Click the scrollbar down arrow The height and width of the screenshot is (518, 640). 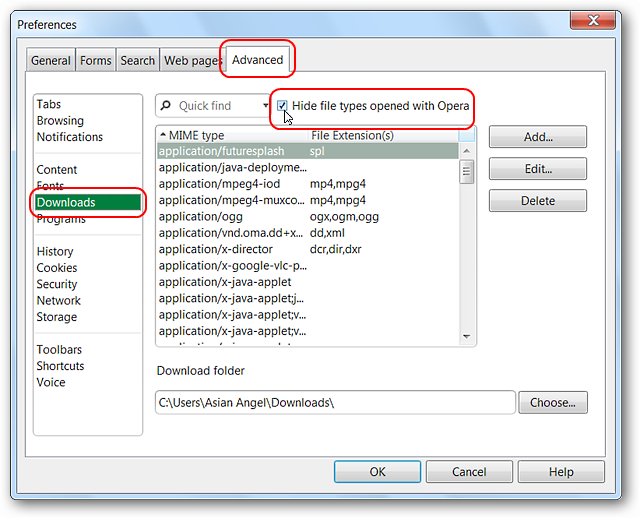point(467,336)
